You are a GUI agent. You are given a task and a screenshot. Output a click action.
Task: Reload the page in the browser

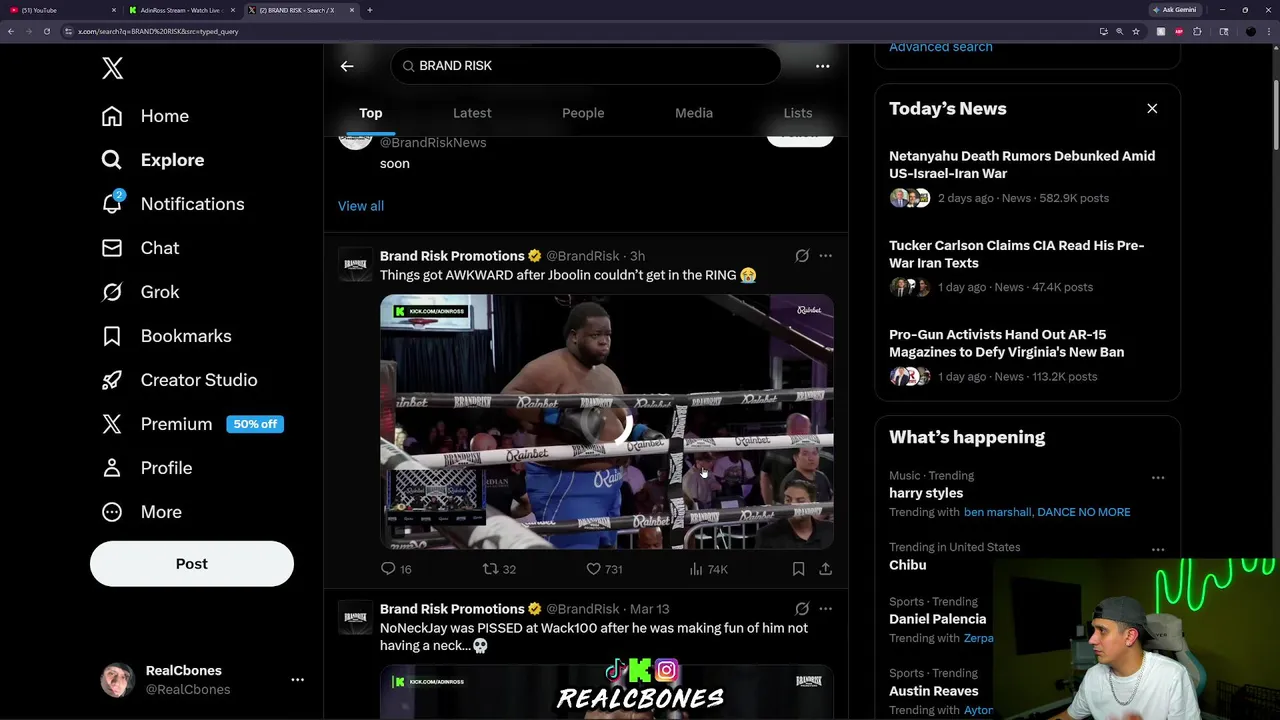pyautogui.click(x=46, y=31)
